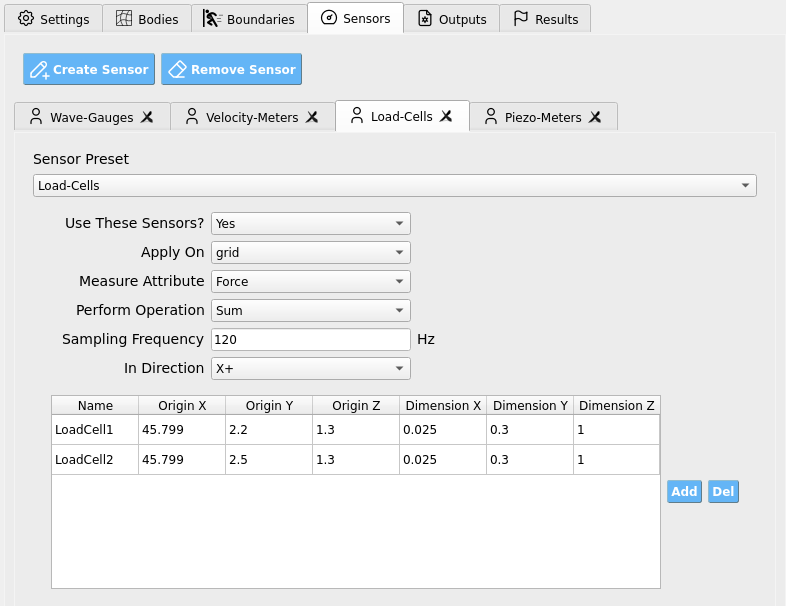
Task: Click the Origin Z column header
Action: (356, 406)
